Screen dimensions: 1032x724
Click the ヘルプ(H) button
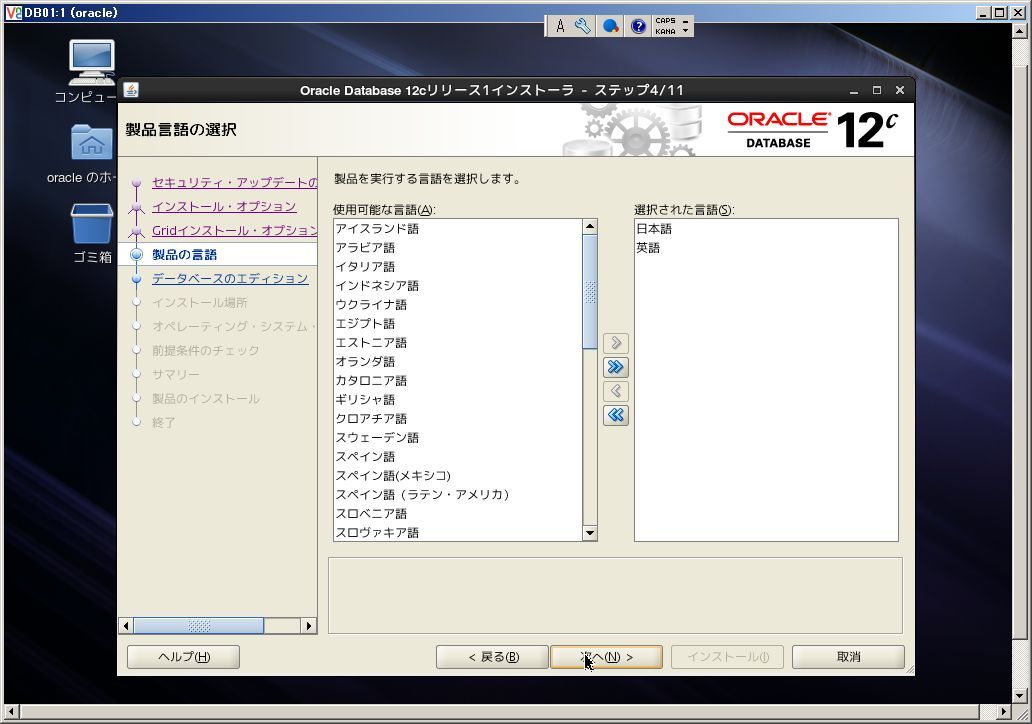(183, 657)
